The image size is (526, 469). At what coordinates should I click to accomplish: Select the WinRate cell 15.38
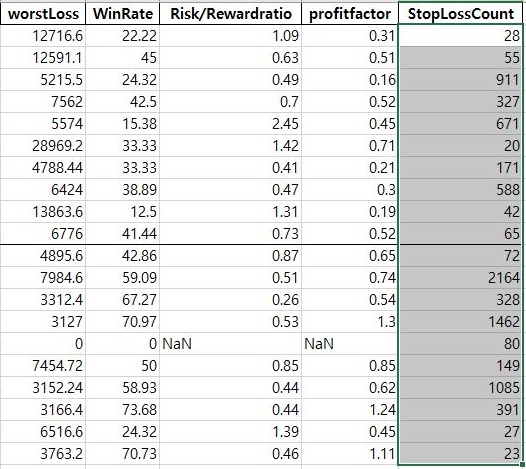(122, 124)
